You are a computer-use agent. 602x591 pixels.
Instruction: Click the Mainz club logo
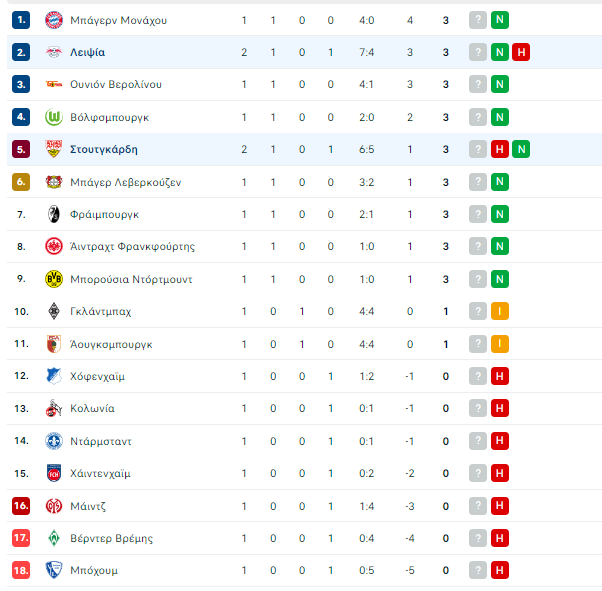(54, 506)
